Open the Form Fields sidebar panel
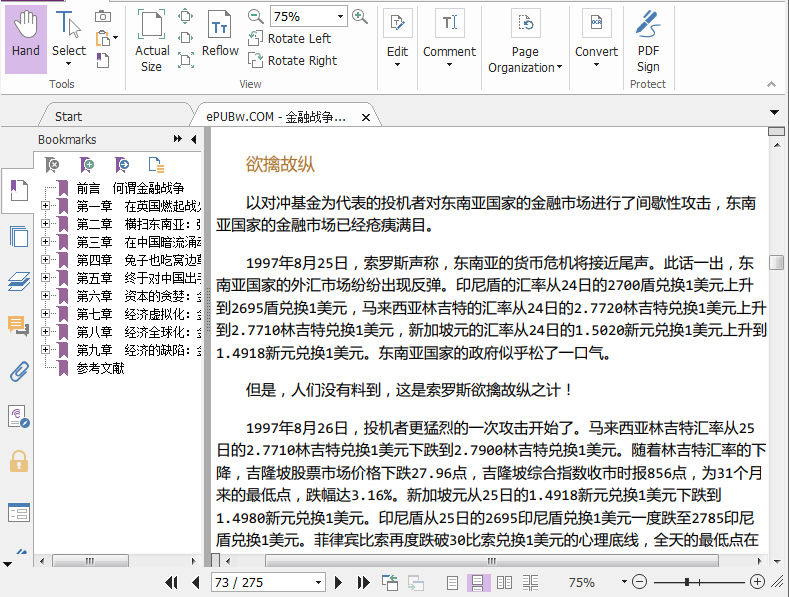This screenshot has height=597, width=789. click(19, 513)
